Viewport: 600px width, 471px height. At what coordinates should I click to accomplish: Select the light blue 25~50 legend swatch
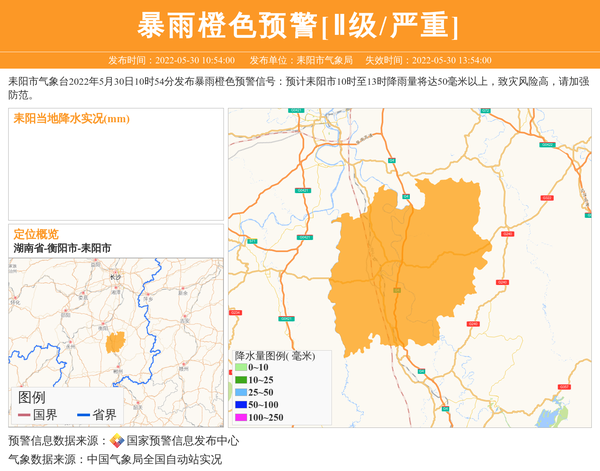tap(241, 392)
